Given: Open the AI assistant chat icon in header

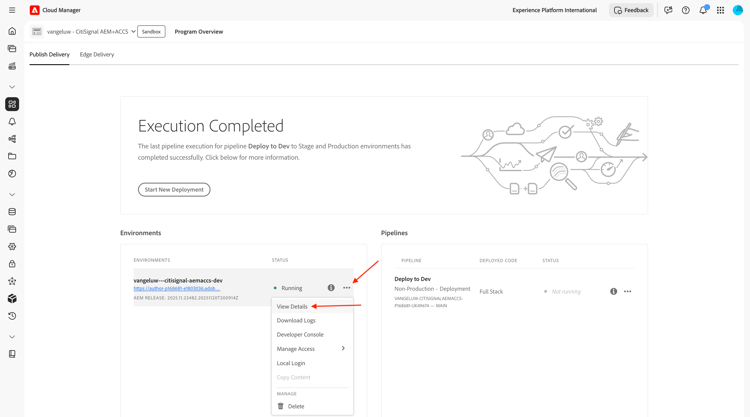Looking at the screenshot, I should click(x=668, y=10).
